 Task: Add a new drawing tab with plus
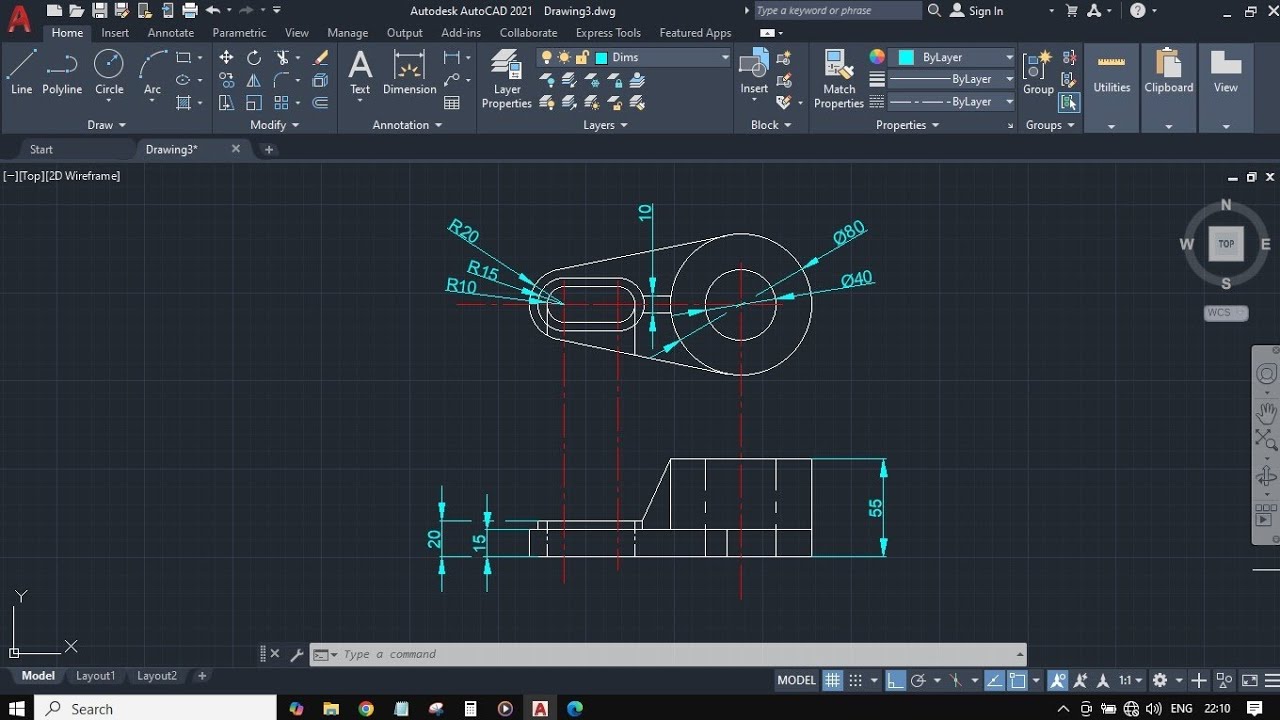[x=268, y=149]
